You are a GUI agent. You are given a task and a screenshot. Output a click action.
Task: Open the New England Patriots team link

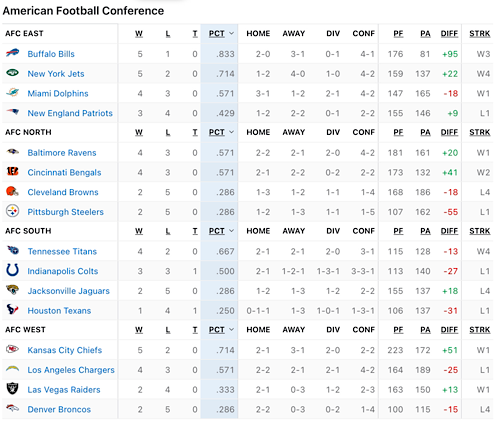tap(70, 113)
